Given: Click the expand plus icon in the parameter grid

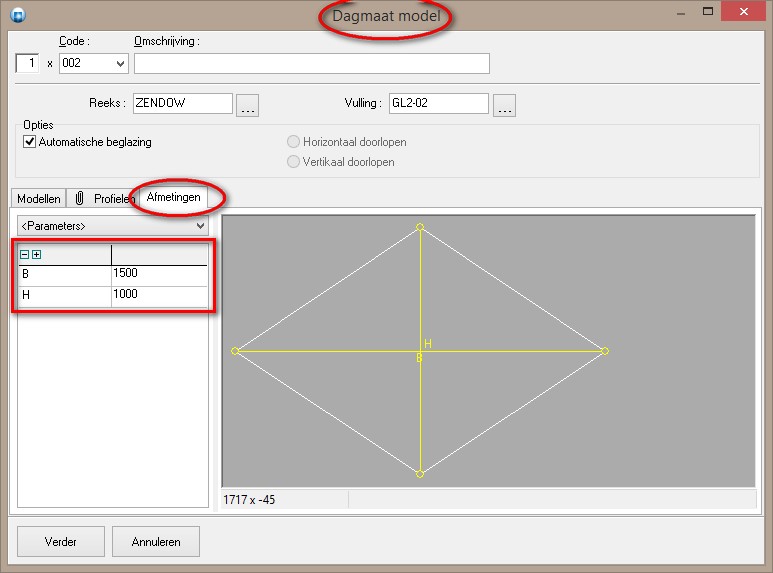Looking at the screenshot, I should 36,254.
